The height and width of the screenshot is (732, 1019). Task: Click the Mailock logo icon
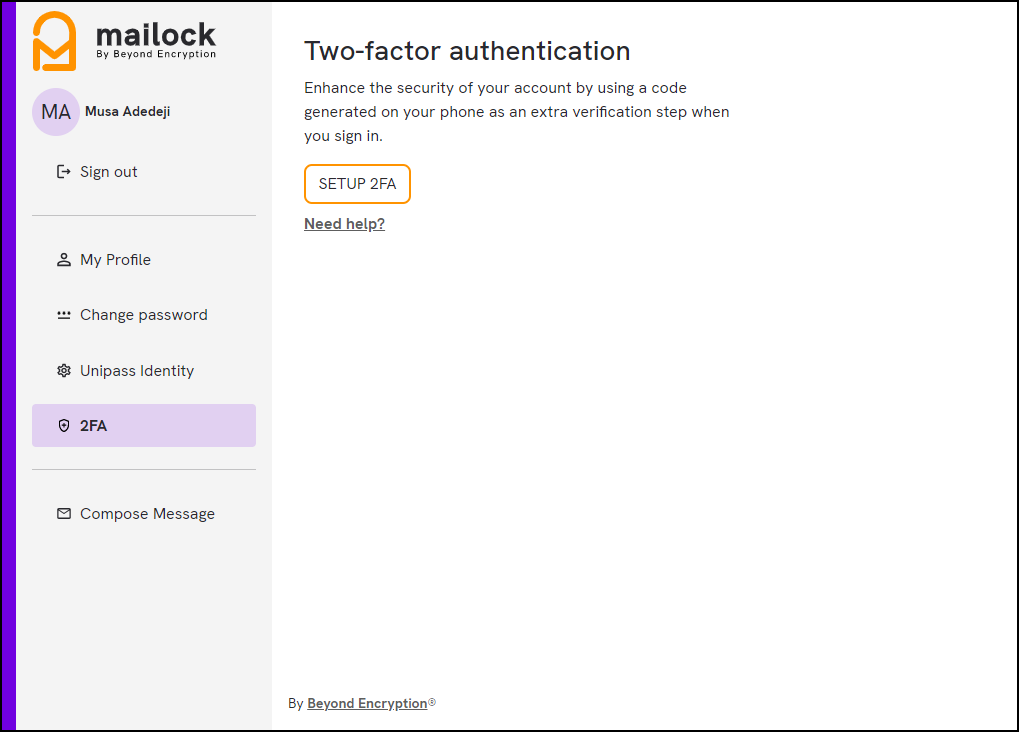pyautogui.click(x=55, y=40)
